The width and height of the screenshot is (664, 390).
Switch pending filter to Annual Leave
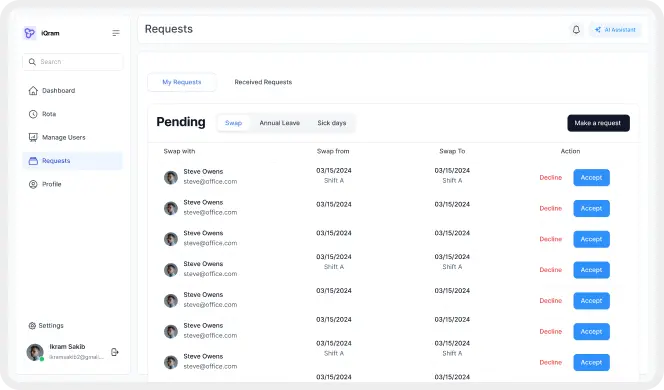[x=279, y=123]
